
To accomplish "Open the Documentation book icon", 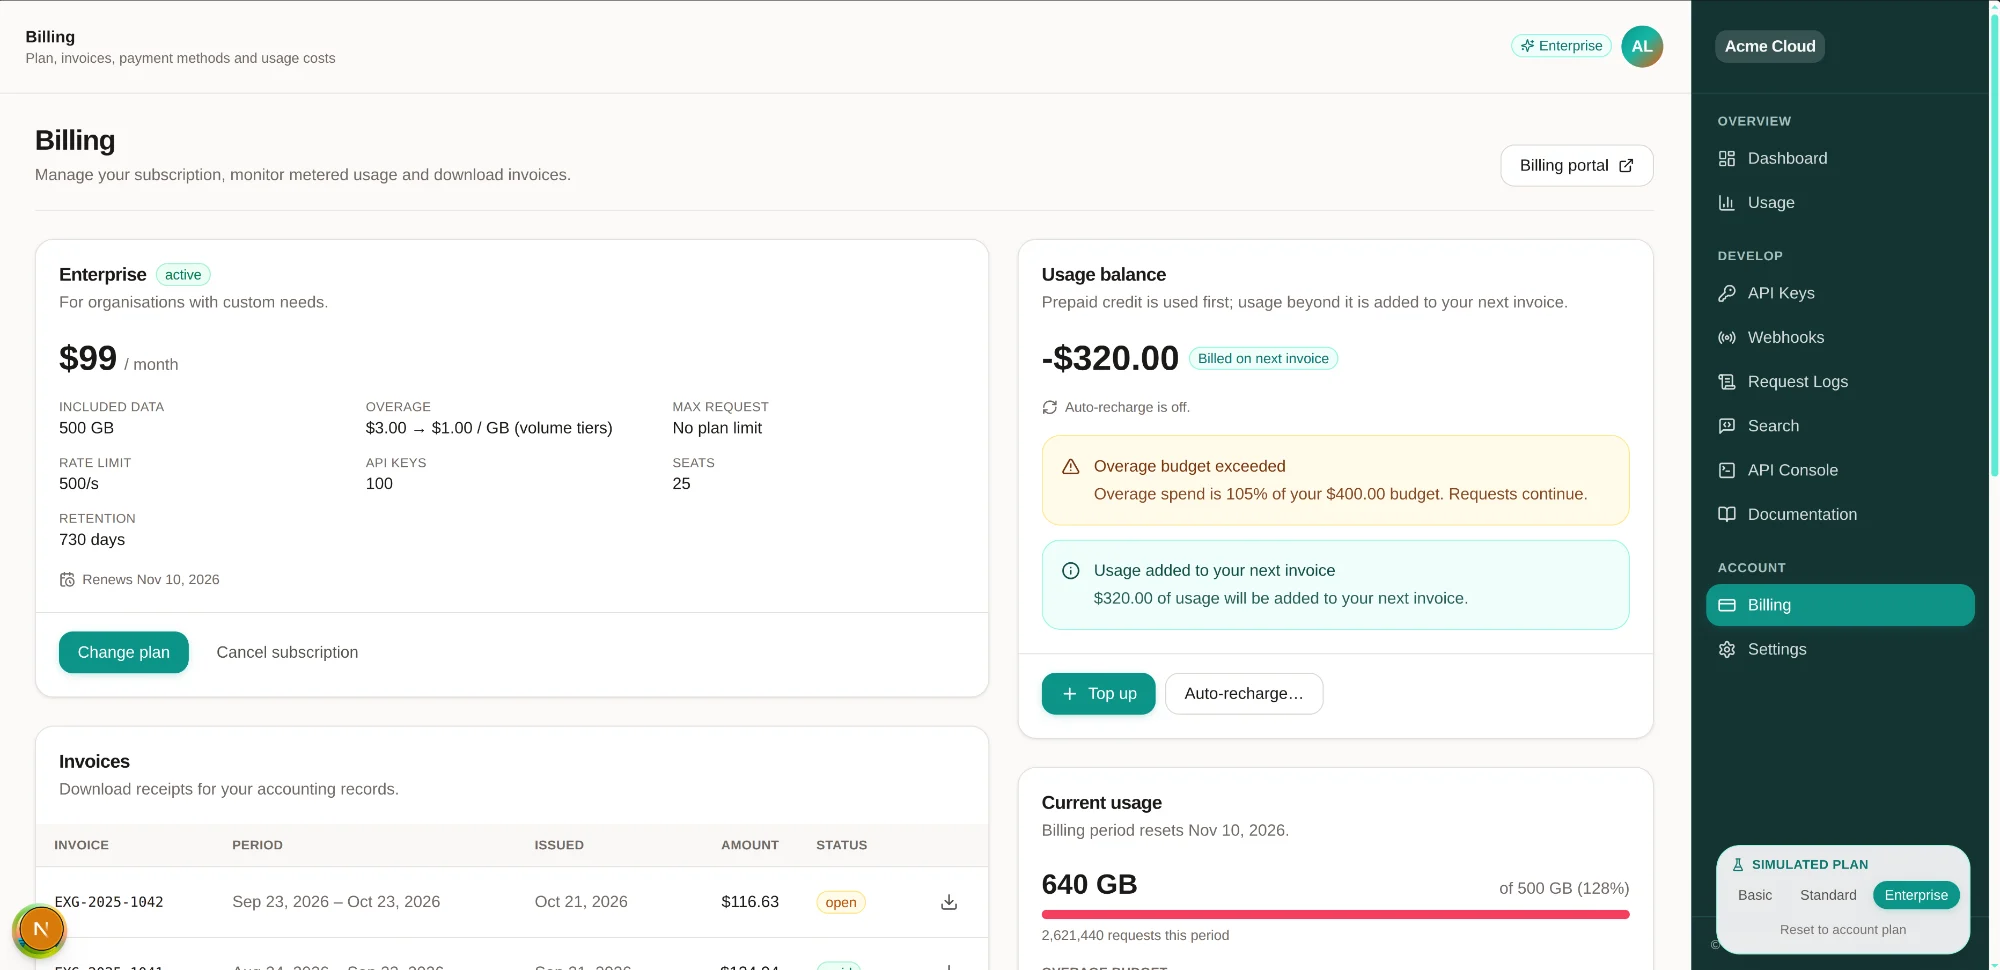I will pyautogui.click(x=1726, y=514).
